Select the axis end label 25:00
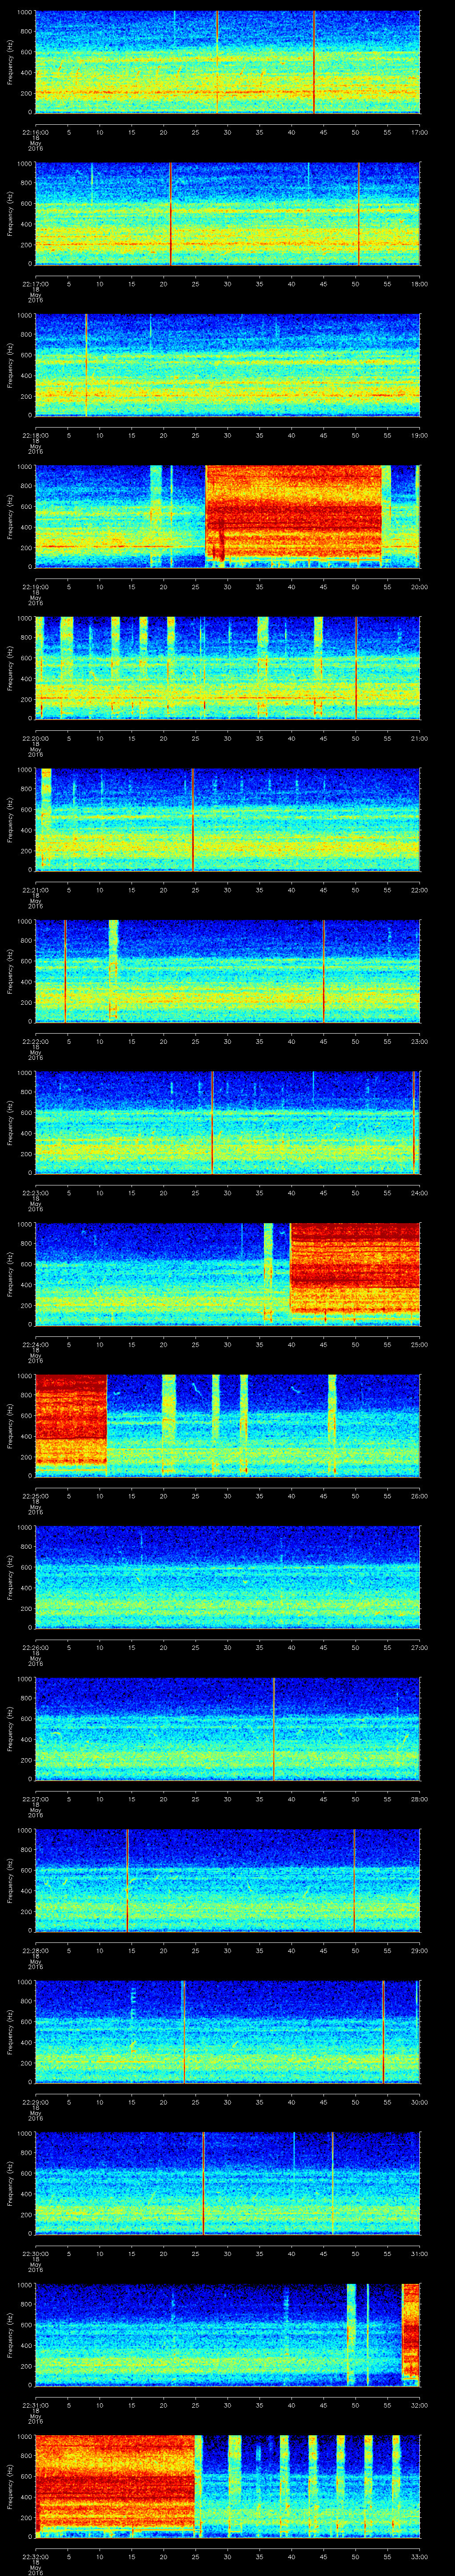Viewport: 455px width, 2576px height. point(419,1344)
